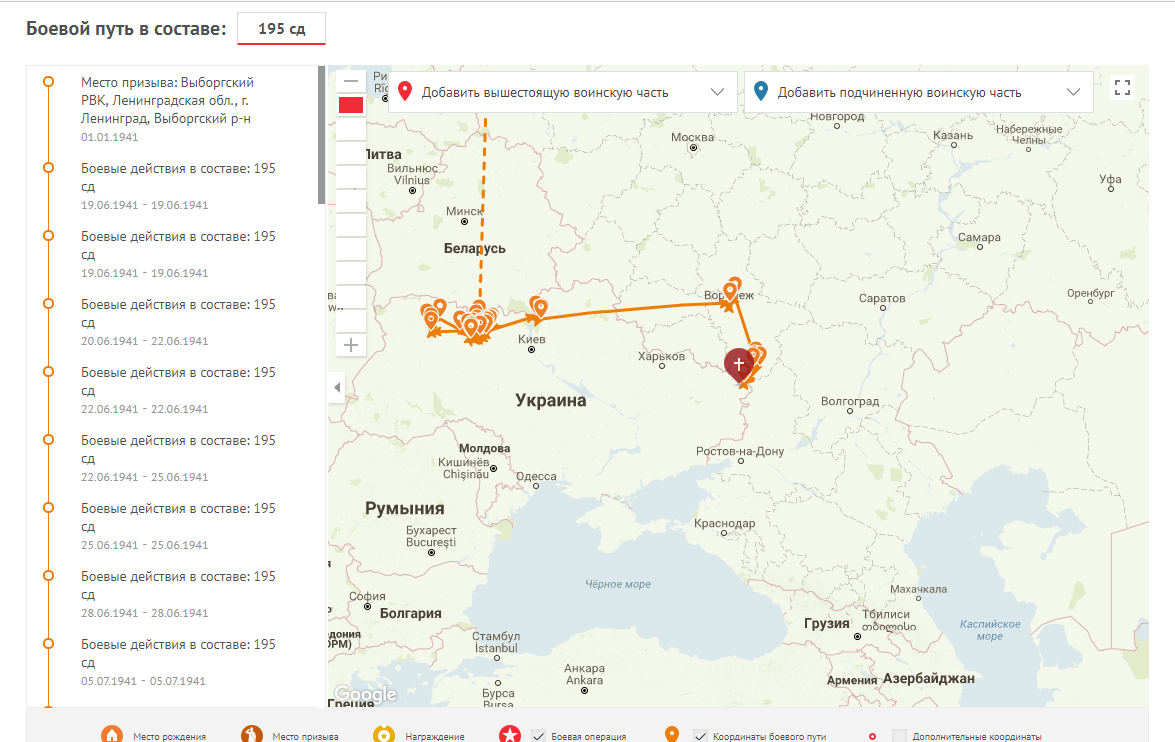
Task: Click the 'Украина' label on the map
Action: click(x=551, y=400)
